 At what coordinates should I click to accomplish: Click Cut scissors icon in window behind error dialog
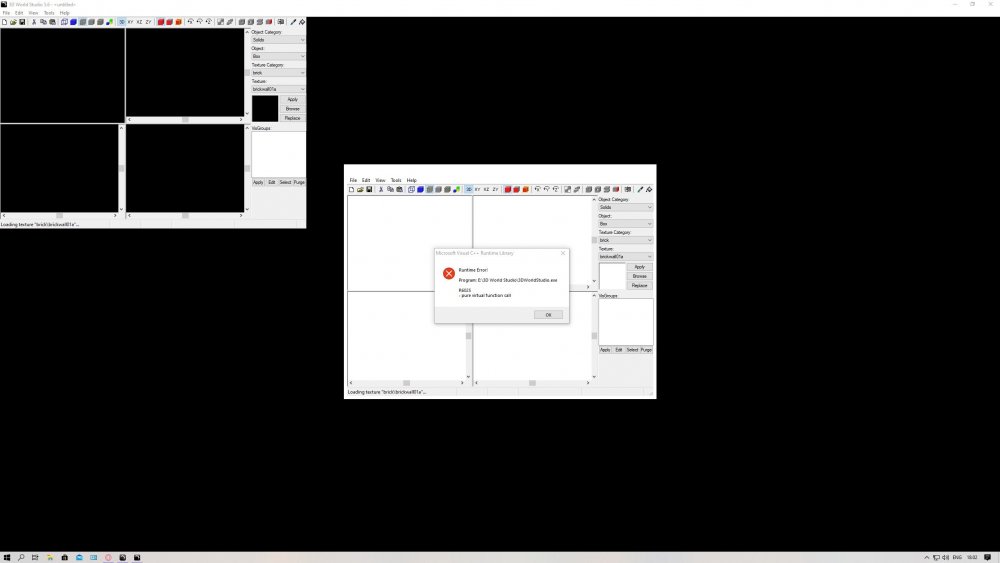pyautogui.click(x=381, y=189)
